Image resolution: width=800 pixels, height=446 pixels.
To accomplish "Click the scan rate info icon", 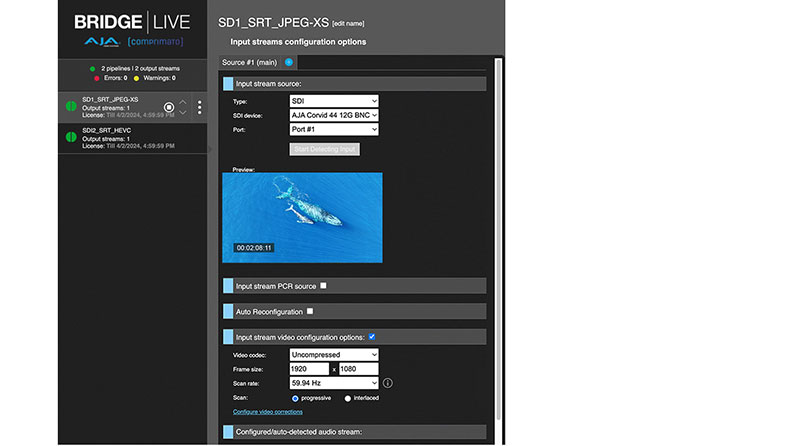I will (387, 383).
